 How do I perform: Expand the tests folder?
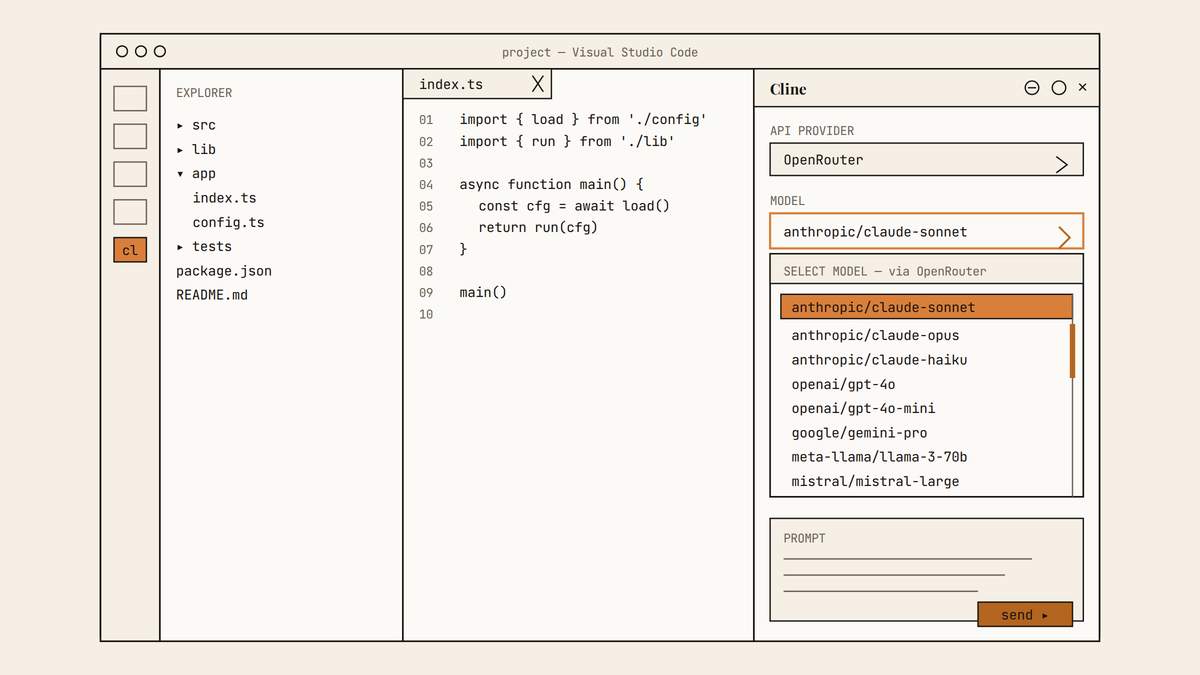204,246
